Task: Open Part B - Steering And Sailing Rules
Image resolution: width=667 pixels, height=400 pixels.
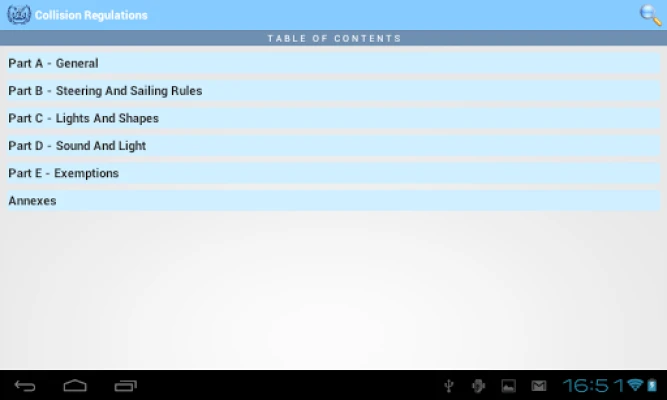Action: 333,91
